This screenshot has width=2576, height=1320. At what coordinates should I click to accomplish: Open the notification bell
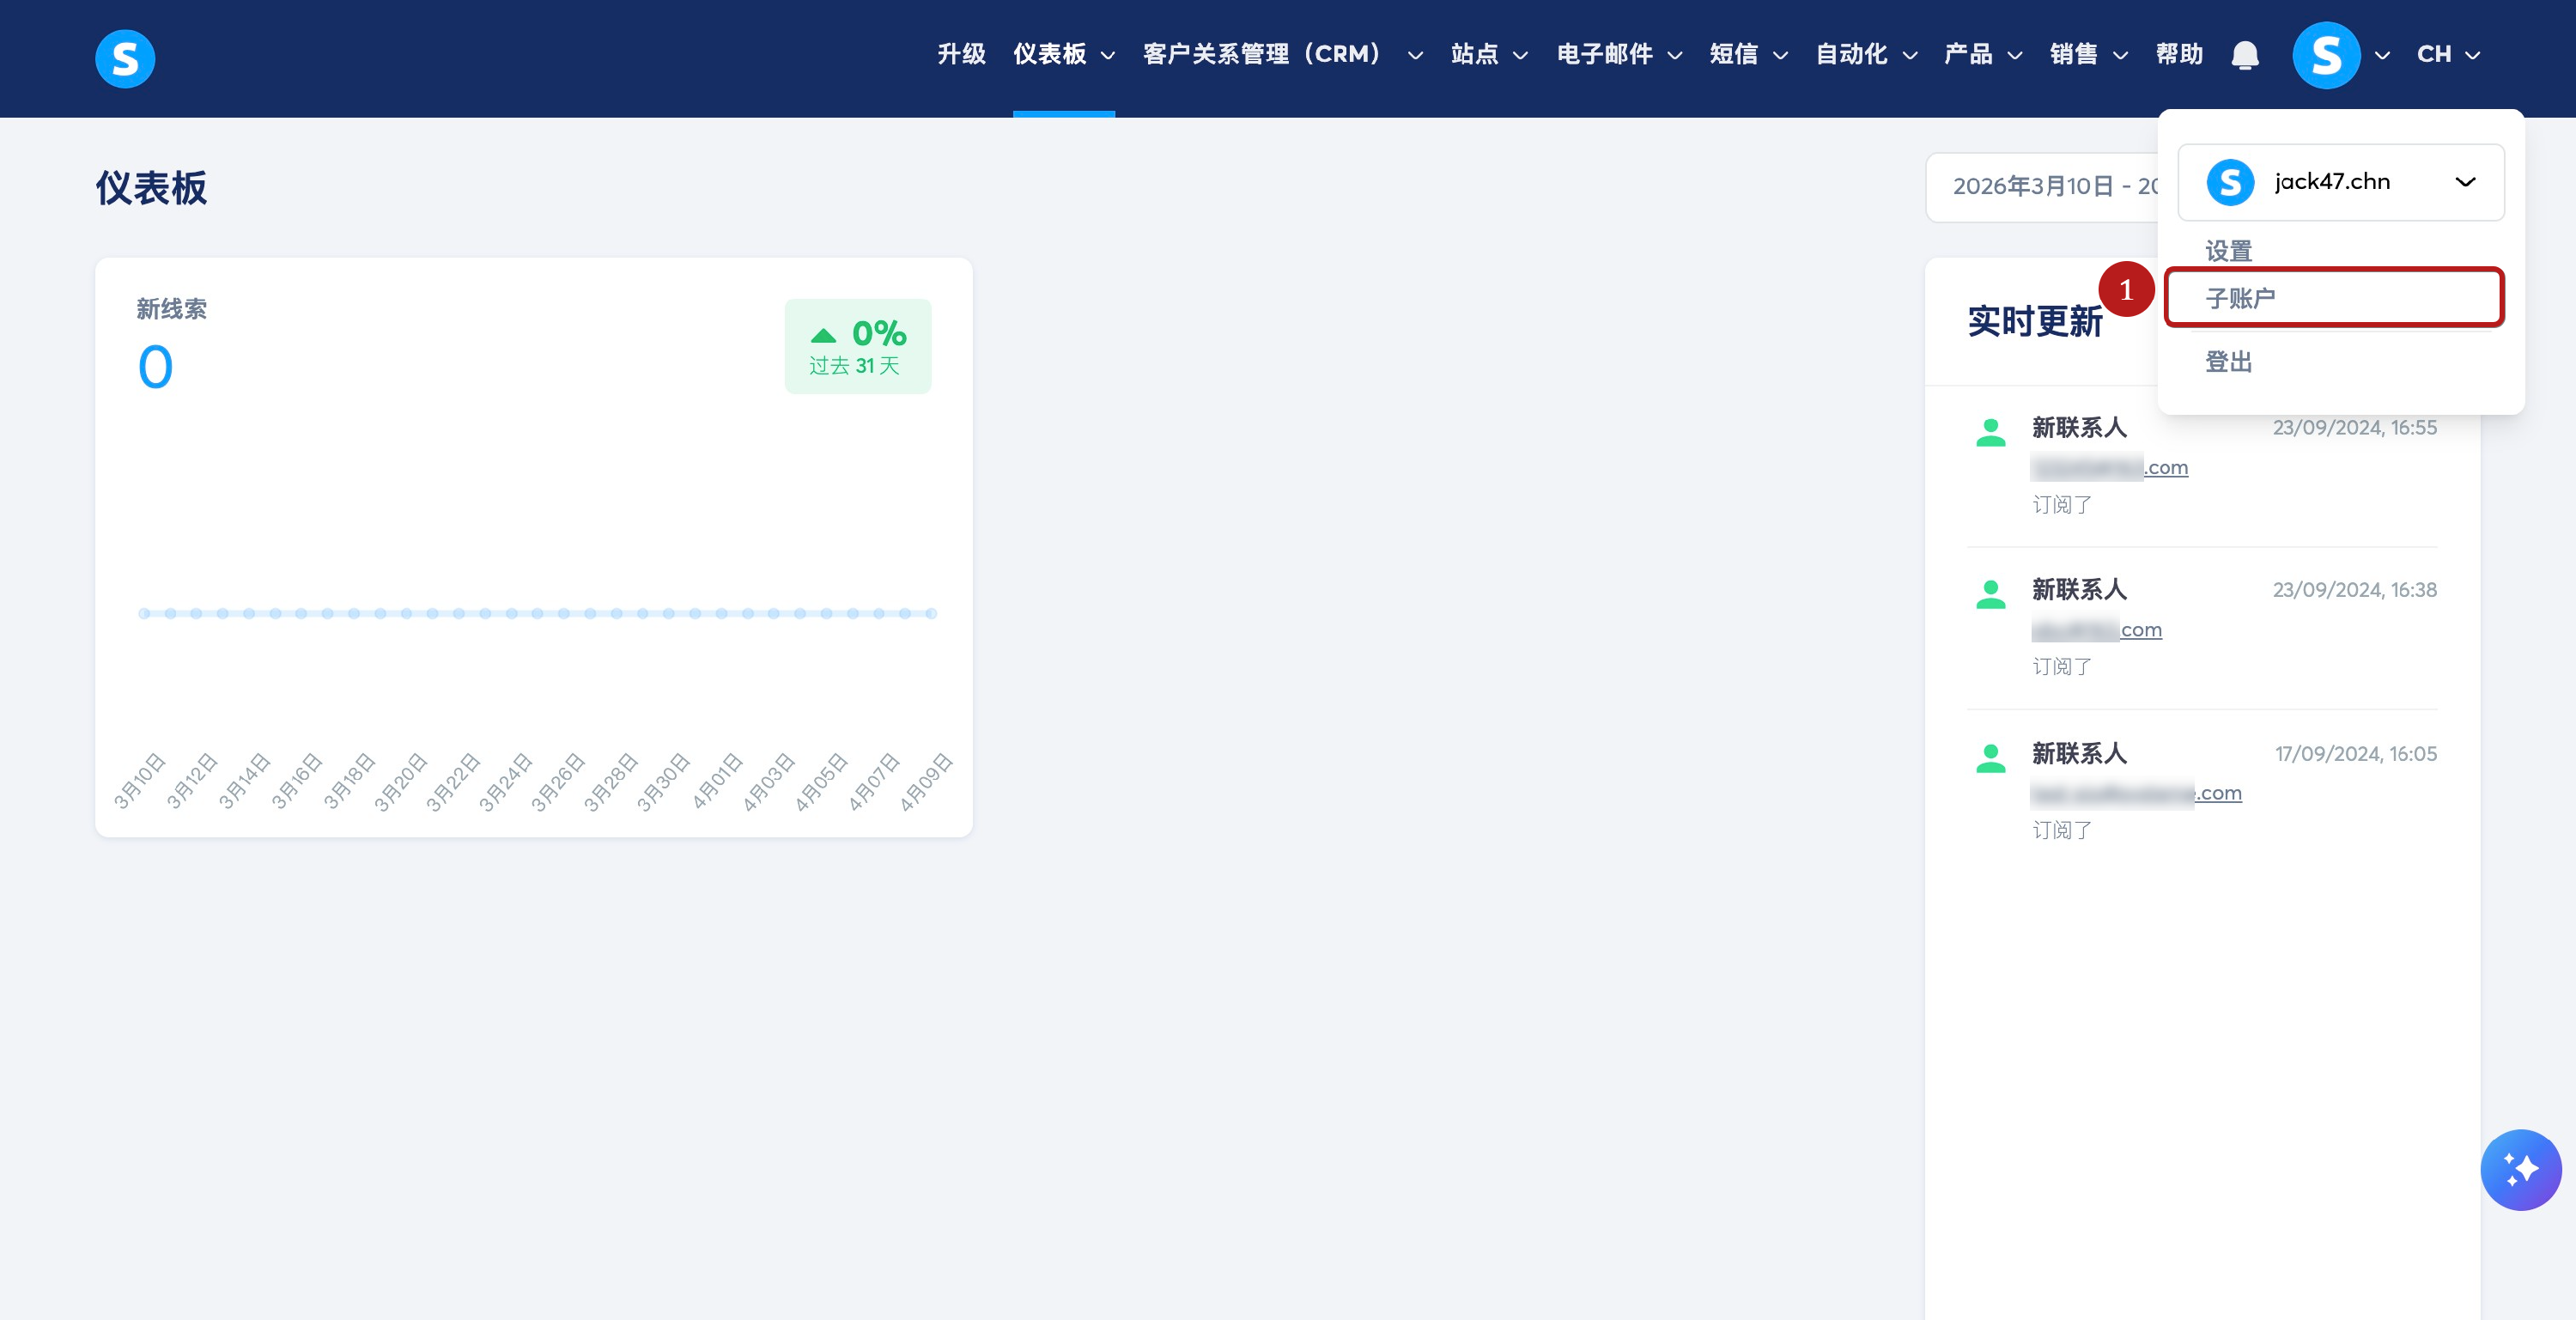coord(2245,55)
